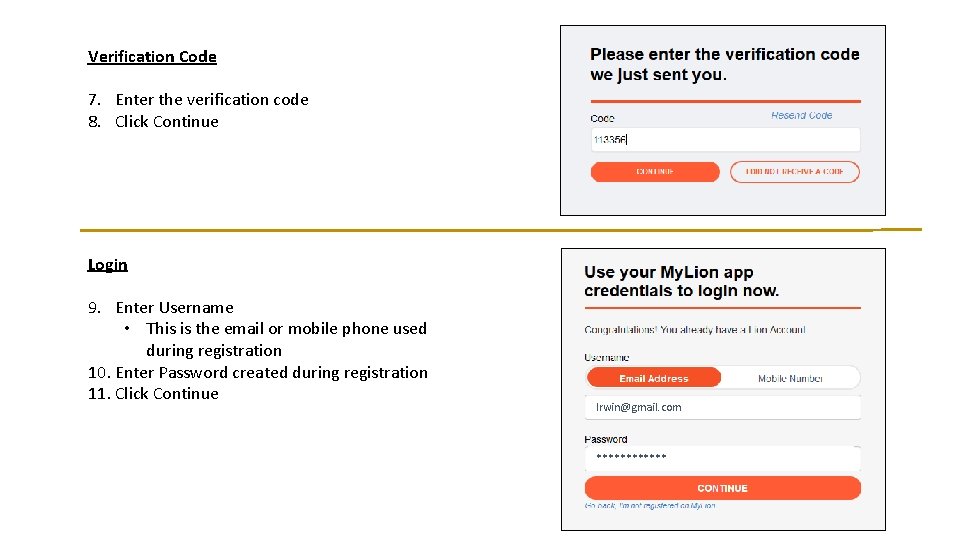Click the Please enter the verification code title
This screenshot has width=960, height=540.
coord(724,64)
